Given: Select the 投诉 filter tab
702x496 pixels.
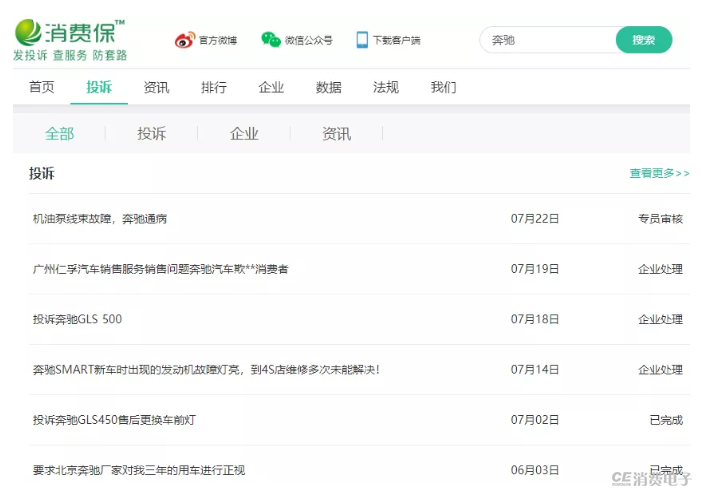Looking at the screenshot, I should 152,133.
